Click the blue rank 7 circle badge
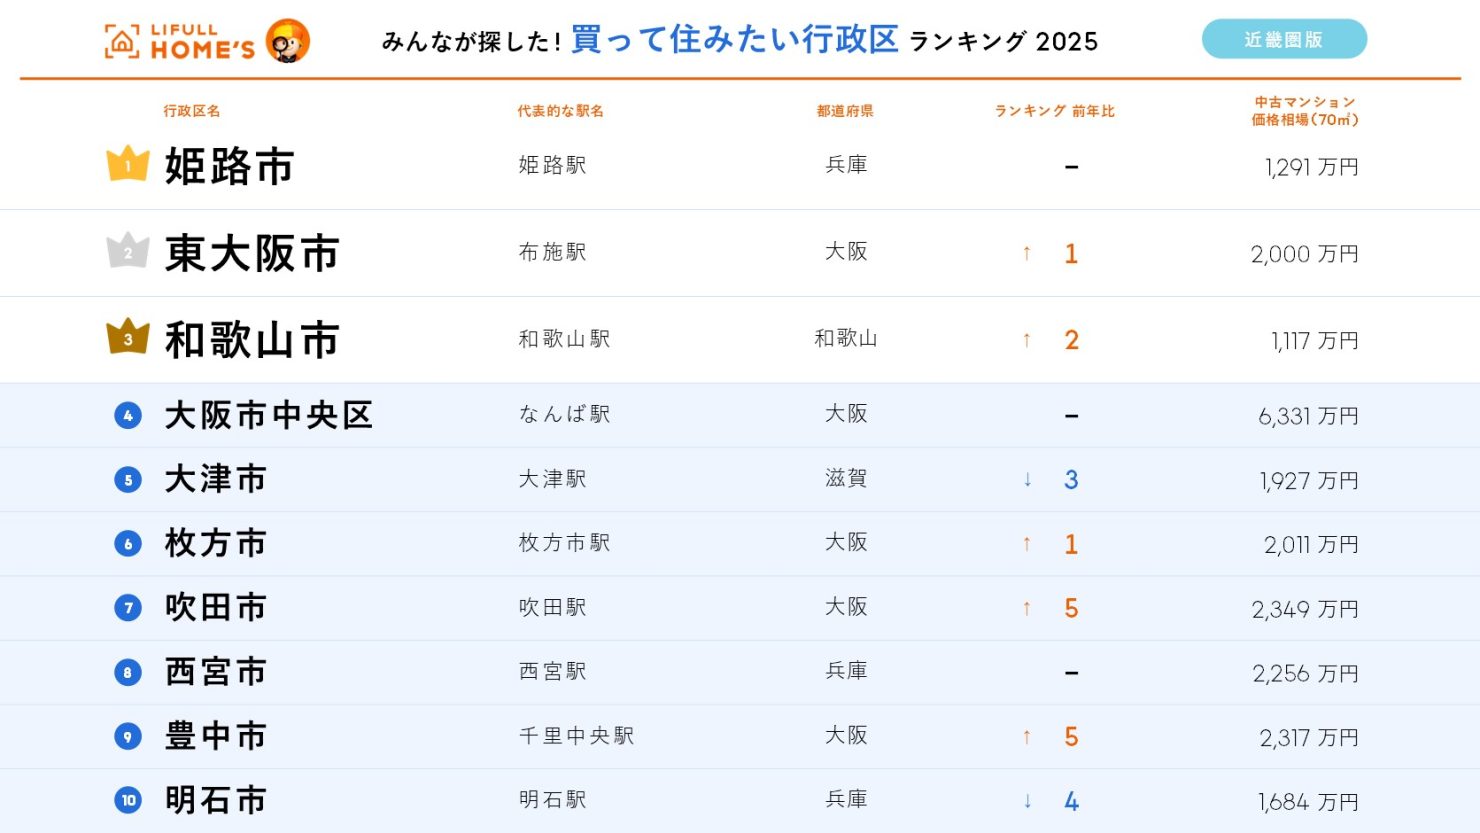The image size is (1480, 833). 128,608
